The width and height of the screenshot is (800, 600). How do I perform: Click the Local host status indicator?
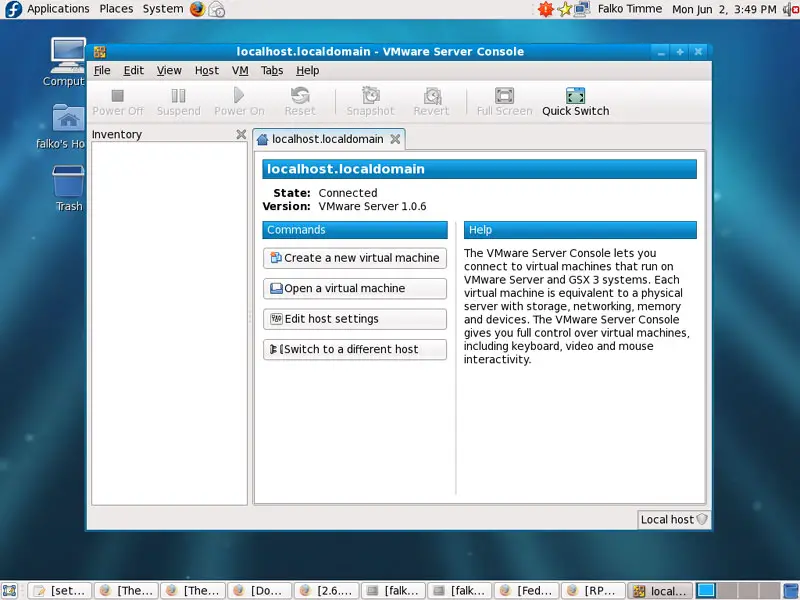pyautogui.click(x=673, y=519)
